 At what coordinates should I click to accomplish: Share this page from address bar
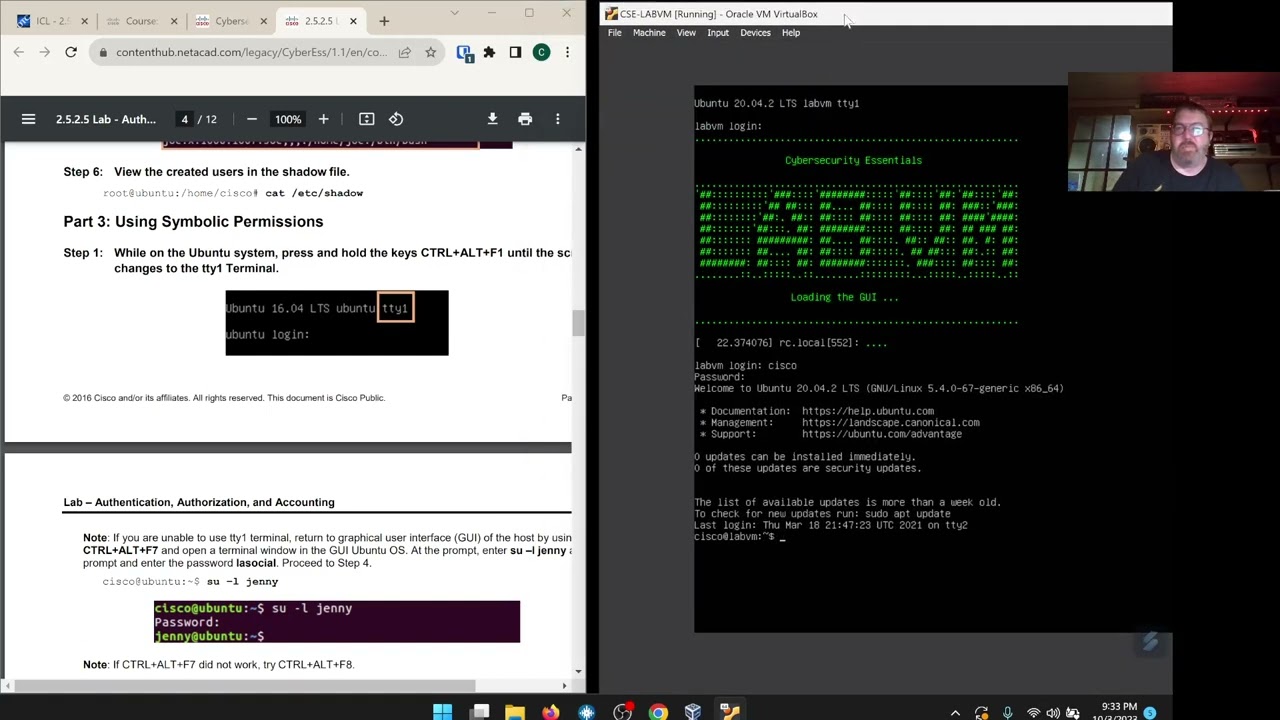[x=404, y=52]
